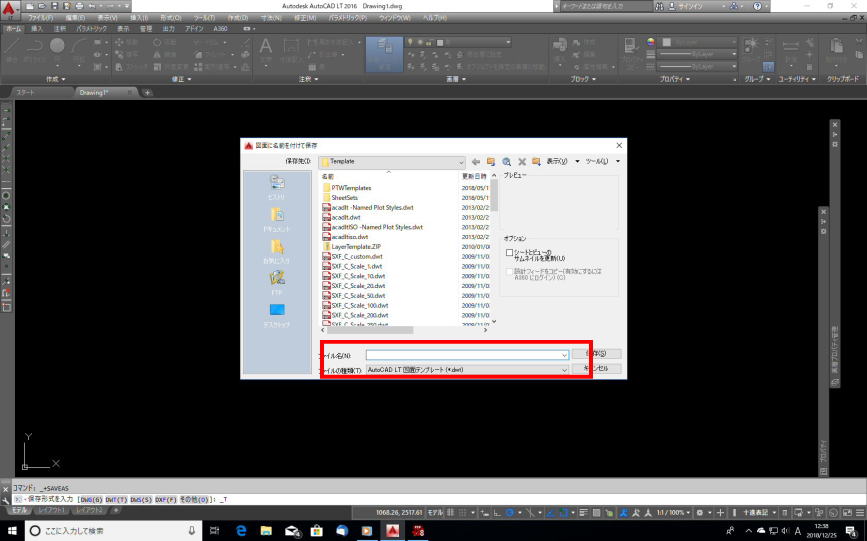Open File Explorer from the taskbar

tap(267, 531)
